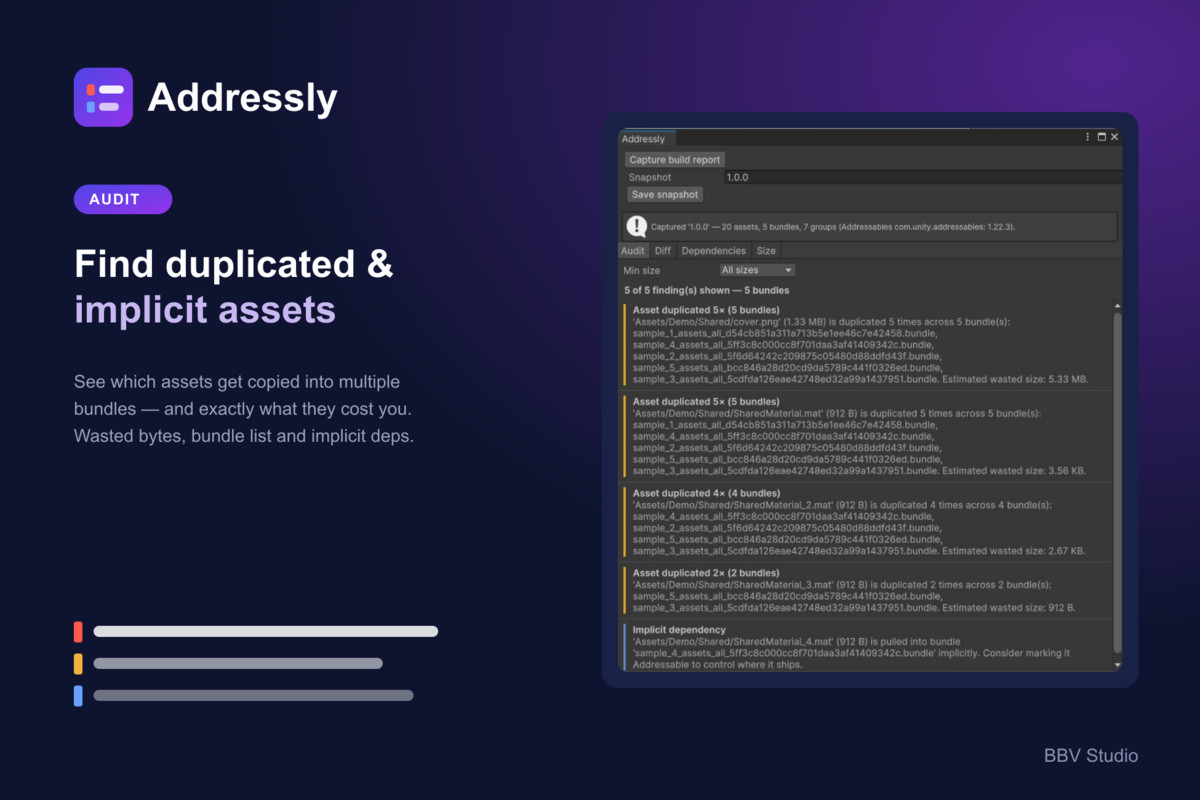1200x800 pixels.
Task: Click the Save snapshot button
Action: pos(664,194)
